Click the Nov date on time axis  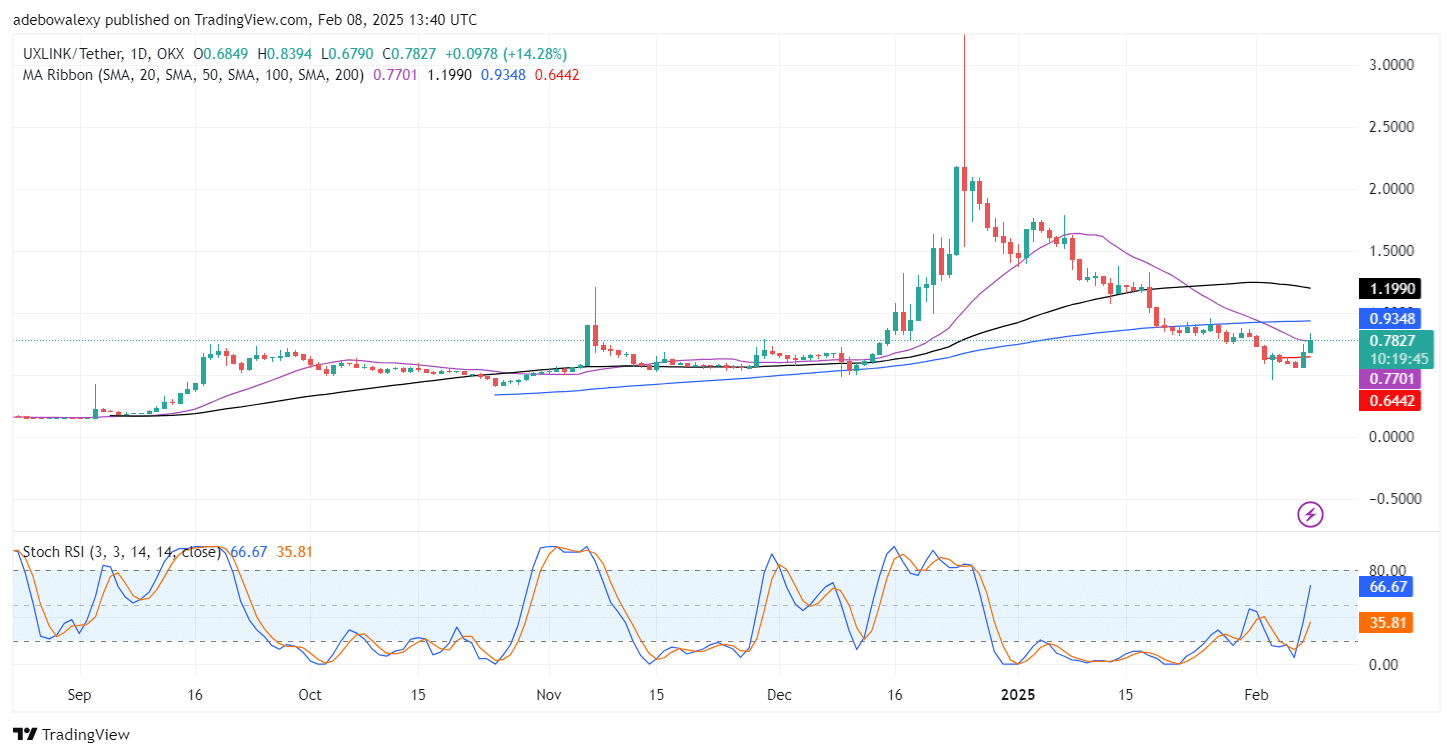tap(548, 694)
